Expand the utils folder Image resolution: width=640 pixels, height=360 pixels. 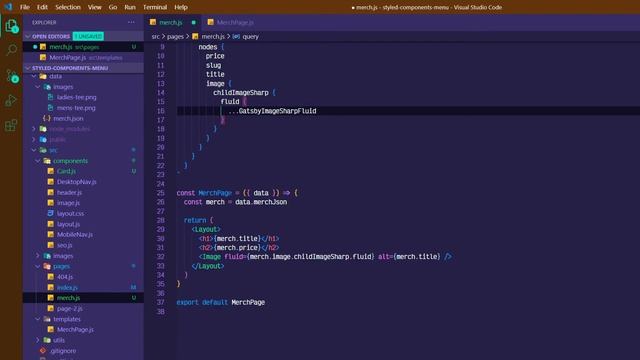(38, 340)
